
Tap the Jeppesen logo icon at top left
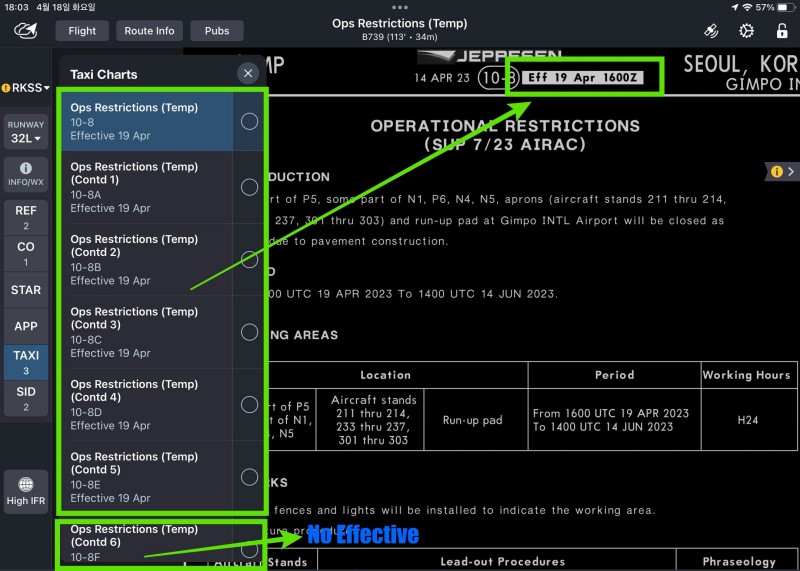pyautogui.click(x=25, y=31)
